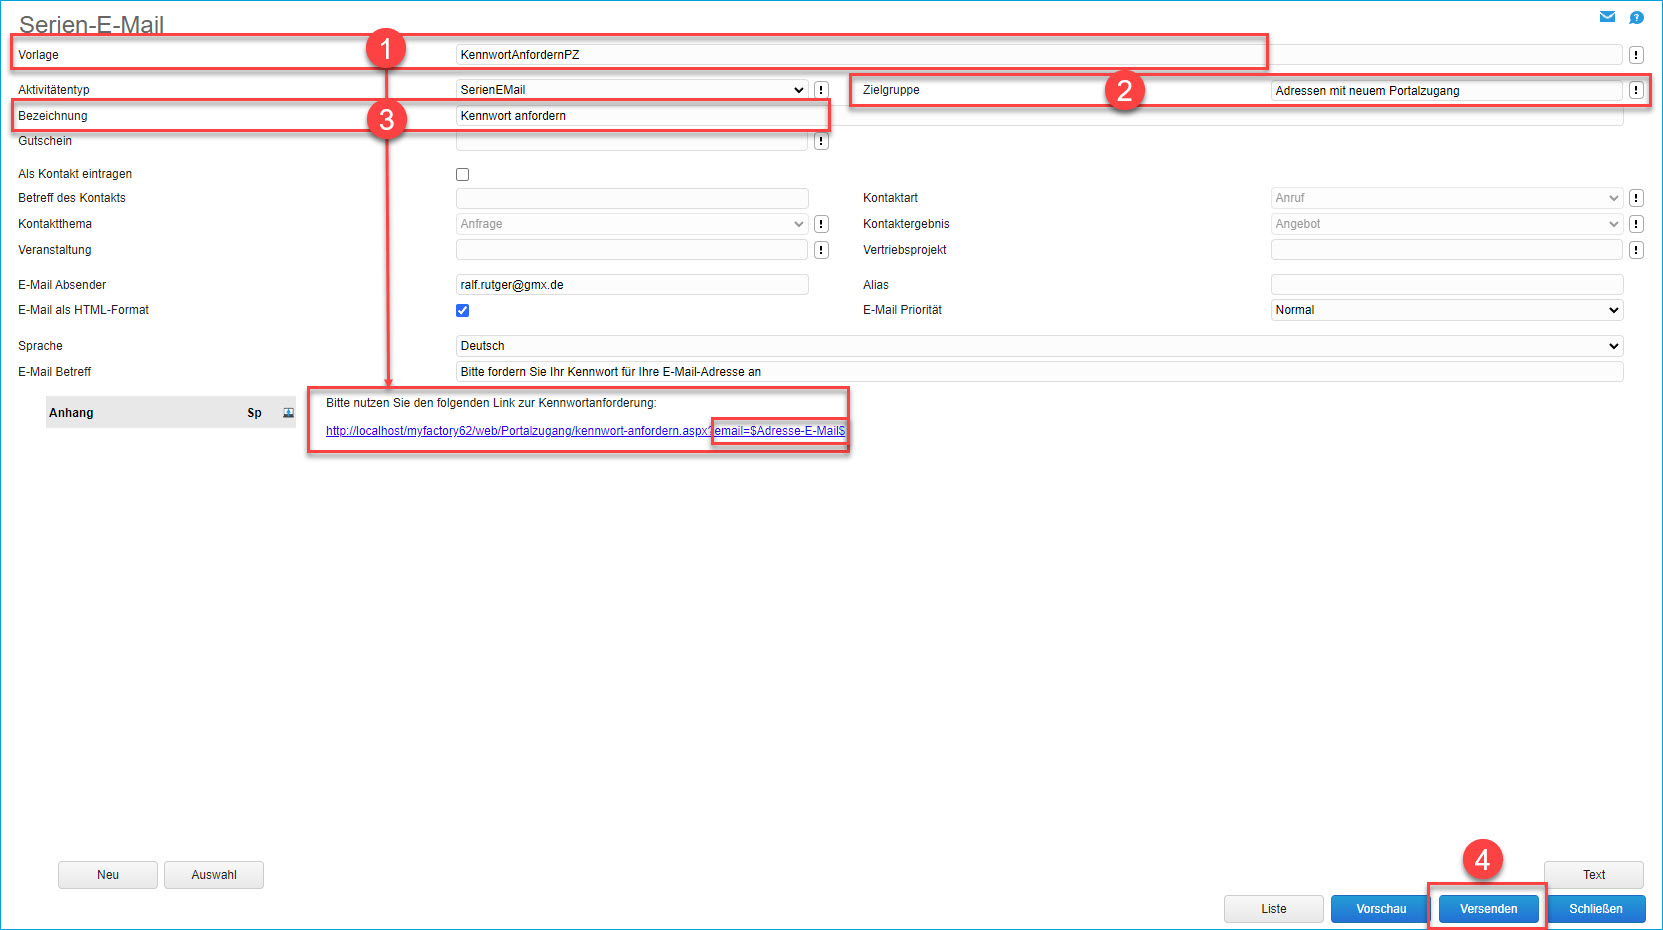This screenshot has width=1663, height=930.
Task: Click into the Veranstaltung input field
Action: [x=632, y=250]
